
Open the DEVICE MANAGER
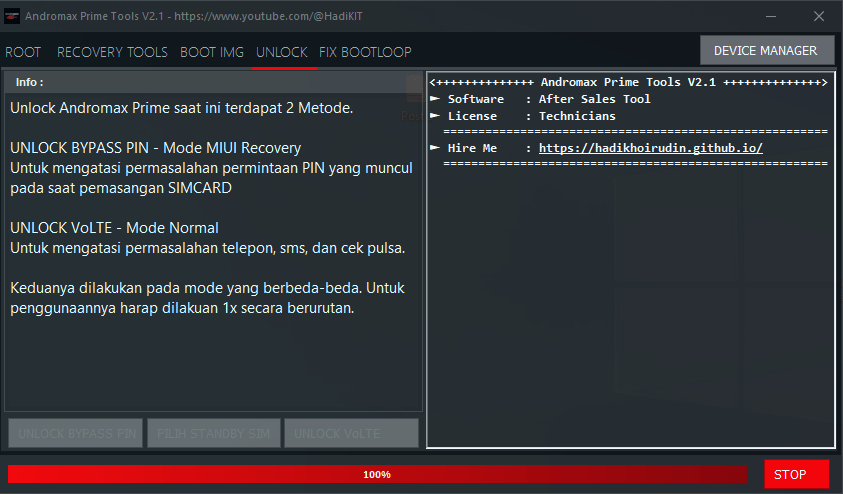pyautogui.click(x=767, y=51)
